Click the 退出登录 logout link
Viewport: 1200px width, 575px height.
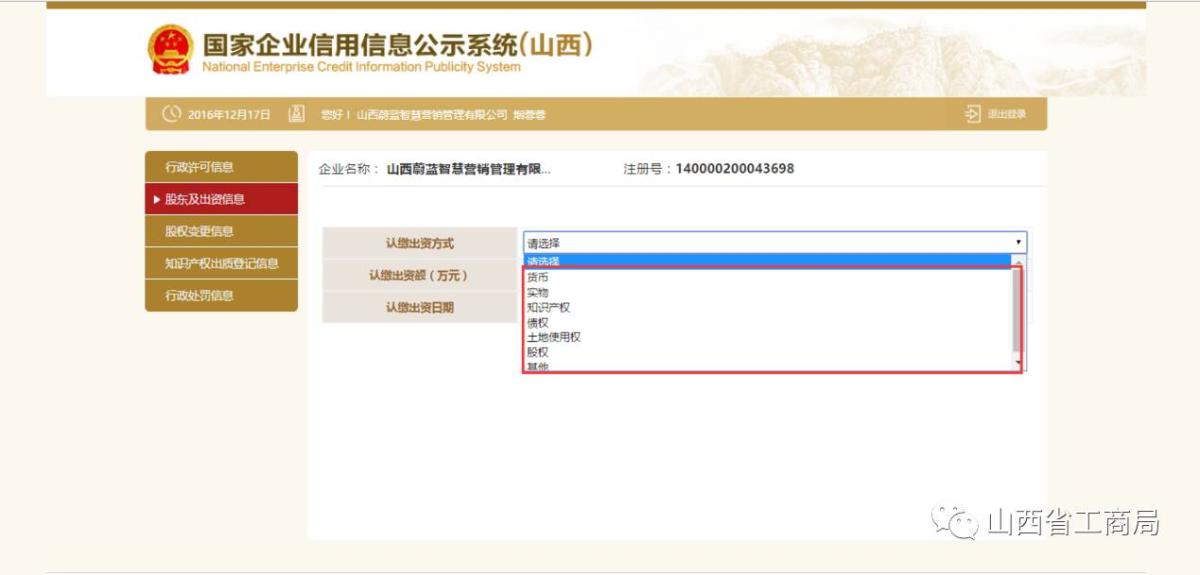[1006, 114]
